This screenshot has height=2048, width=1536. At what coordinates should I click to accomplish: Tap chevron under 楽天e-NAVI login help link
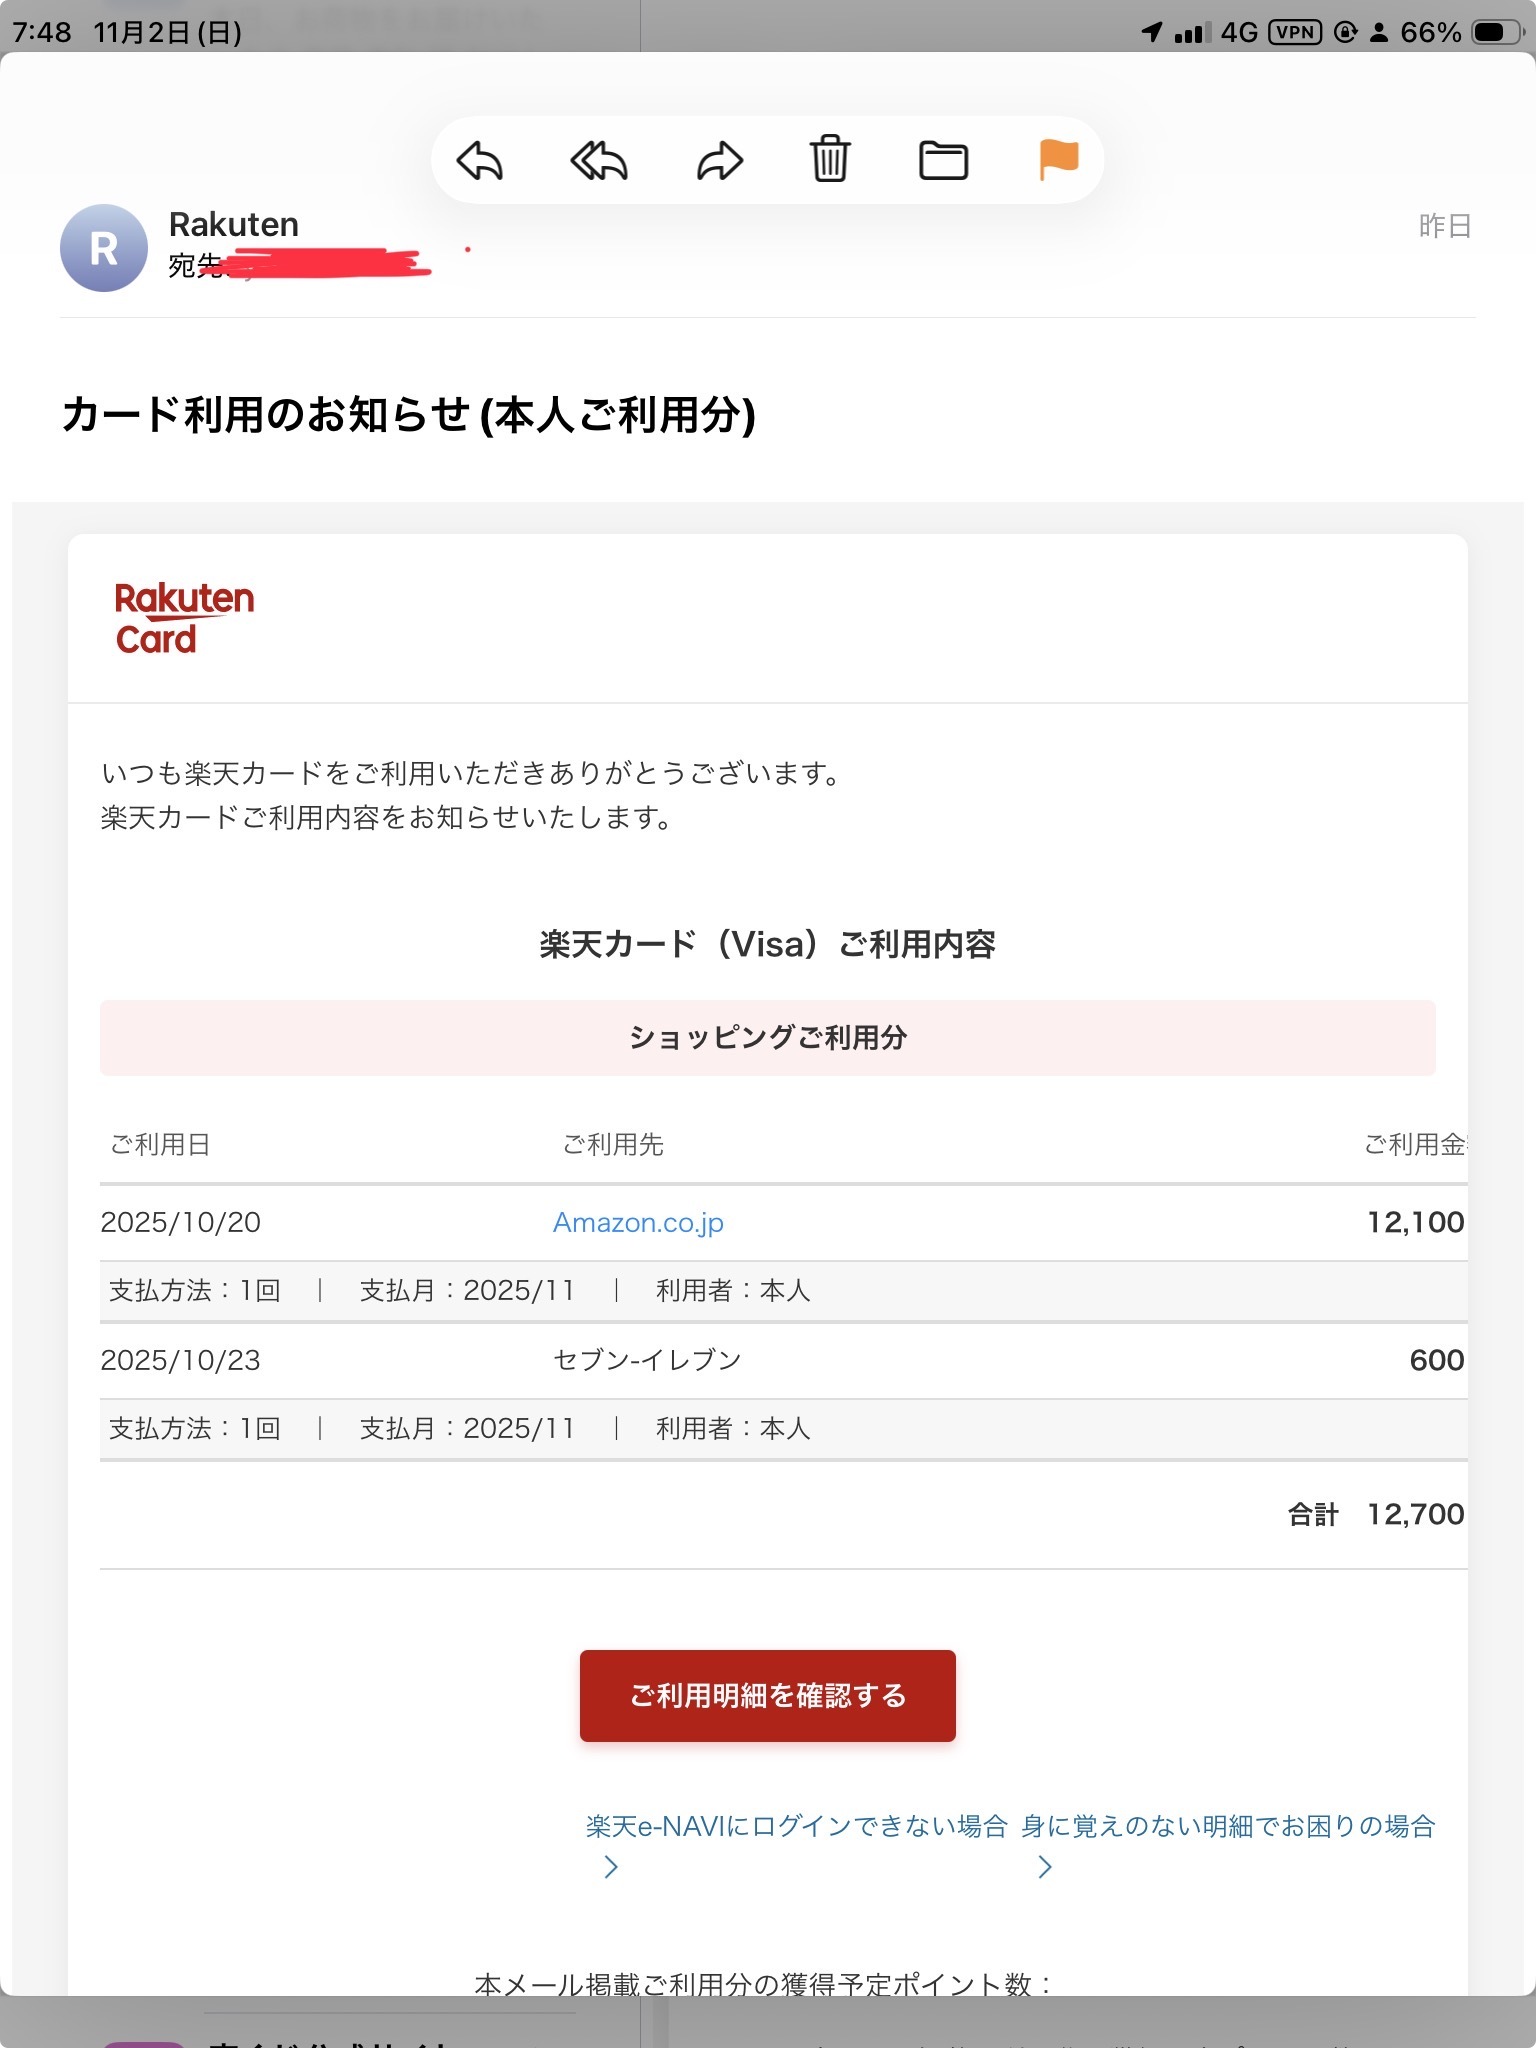(611, 1867)
